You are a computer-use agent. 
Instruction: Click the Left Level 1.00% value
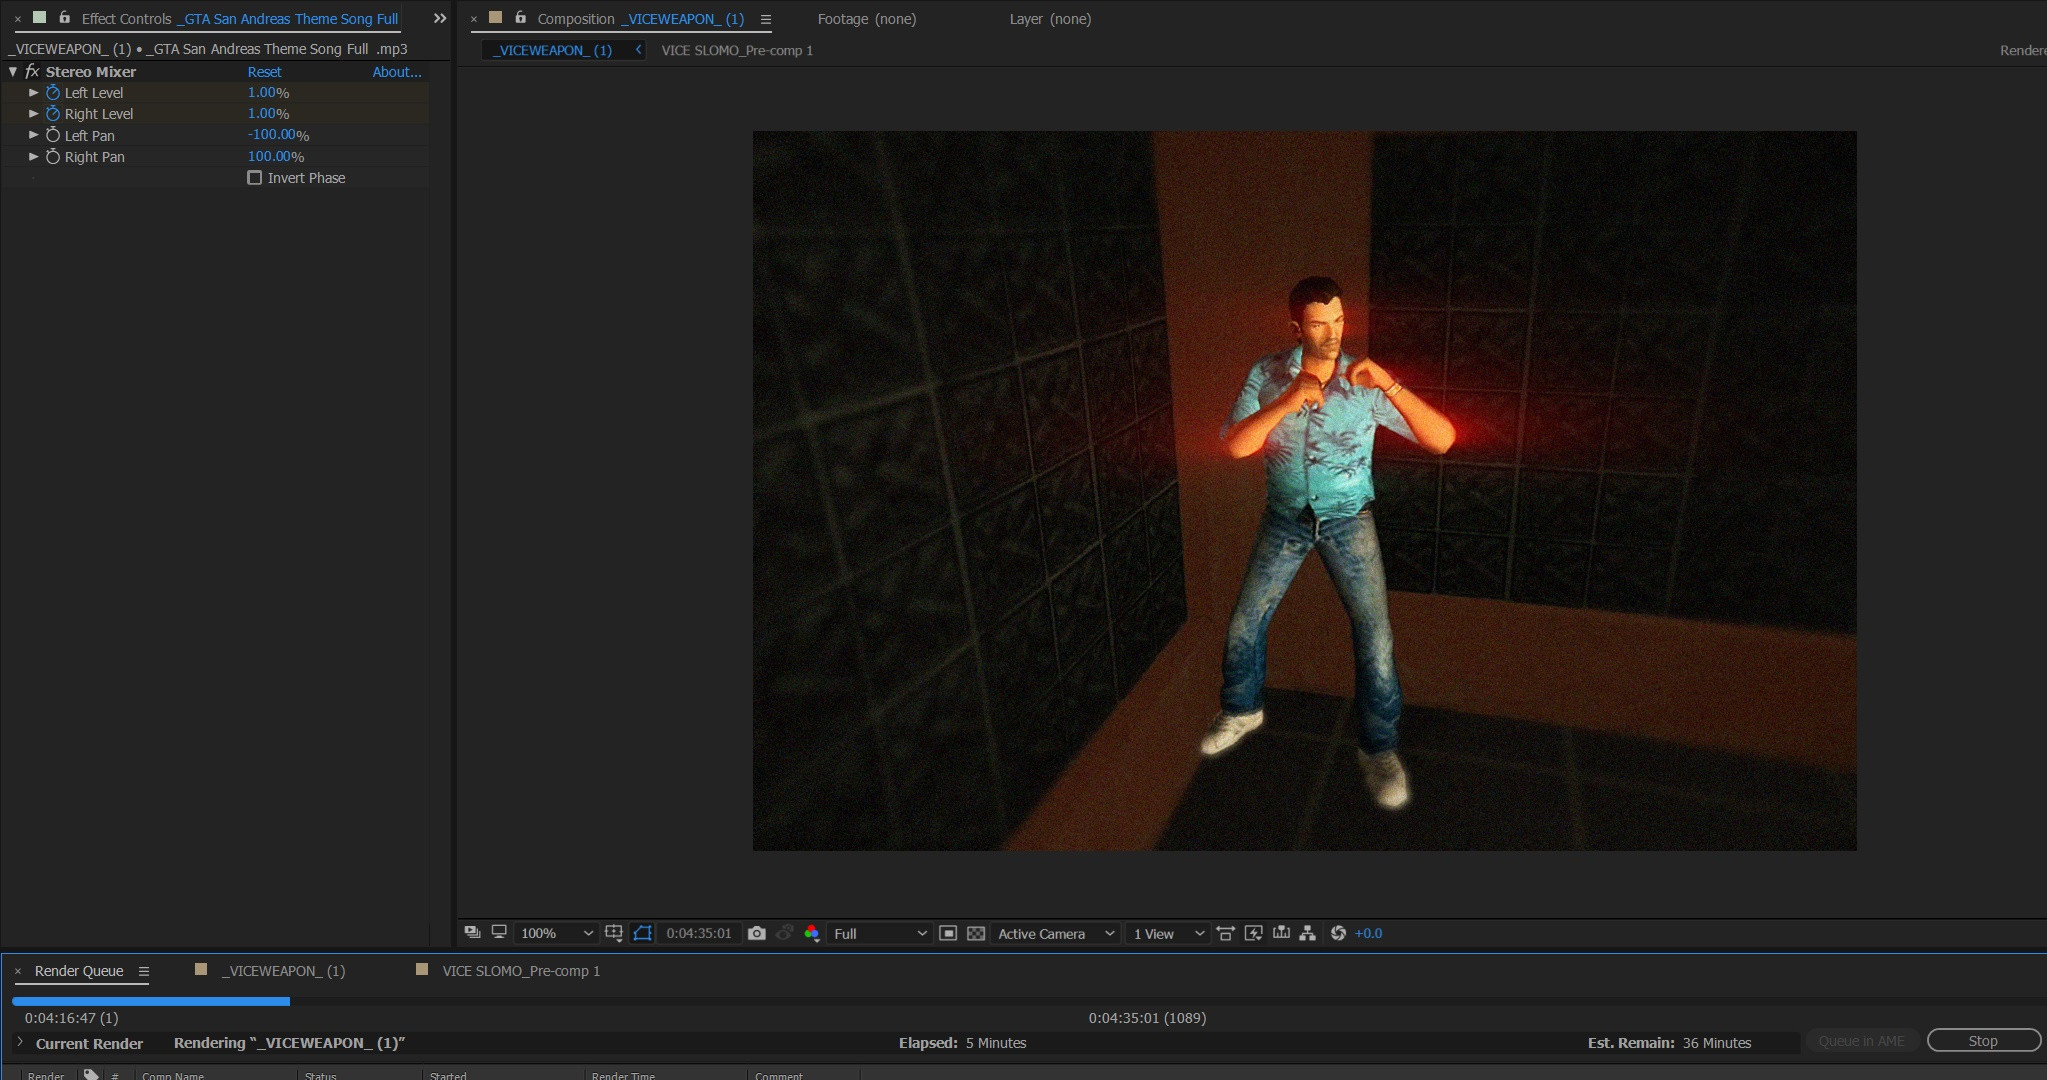(x=268, y=93)
